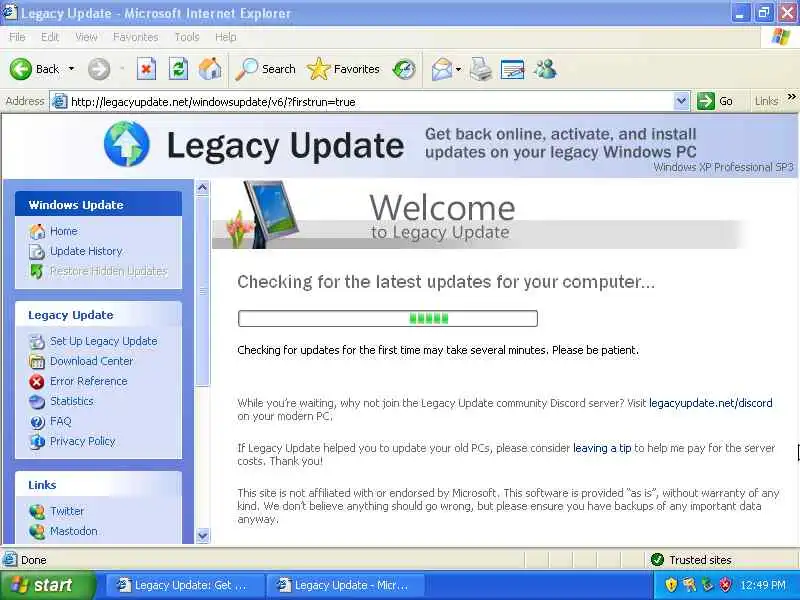Click the Mail toolbar icon

click(x=441, y=69)
